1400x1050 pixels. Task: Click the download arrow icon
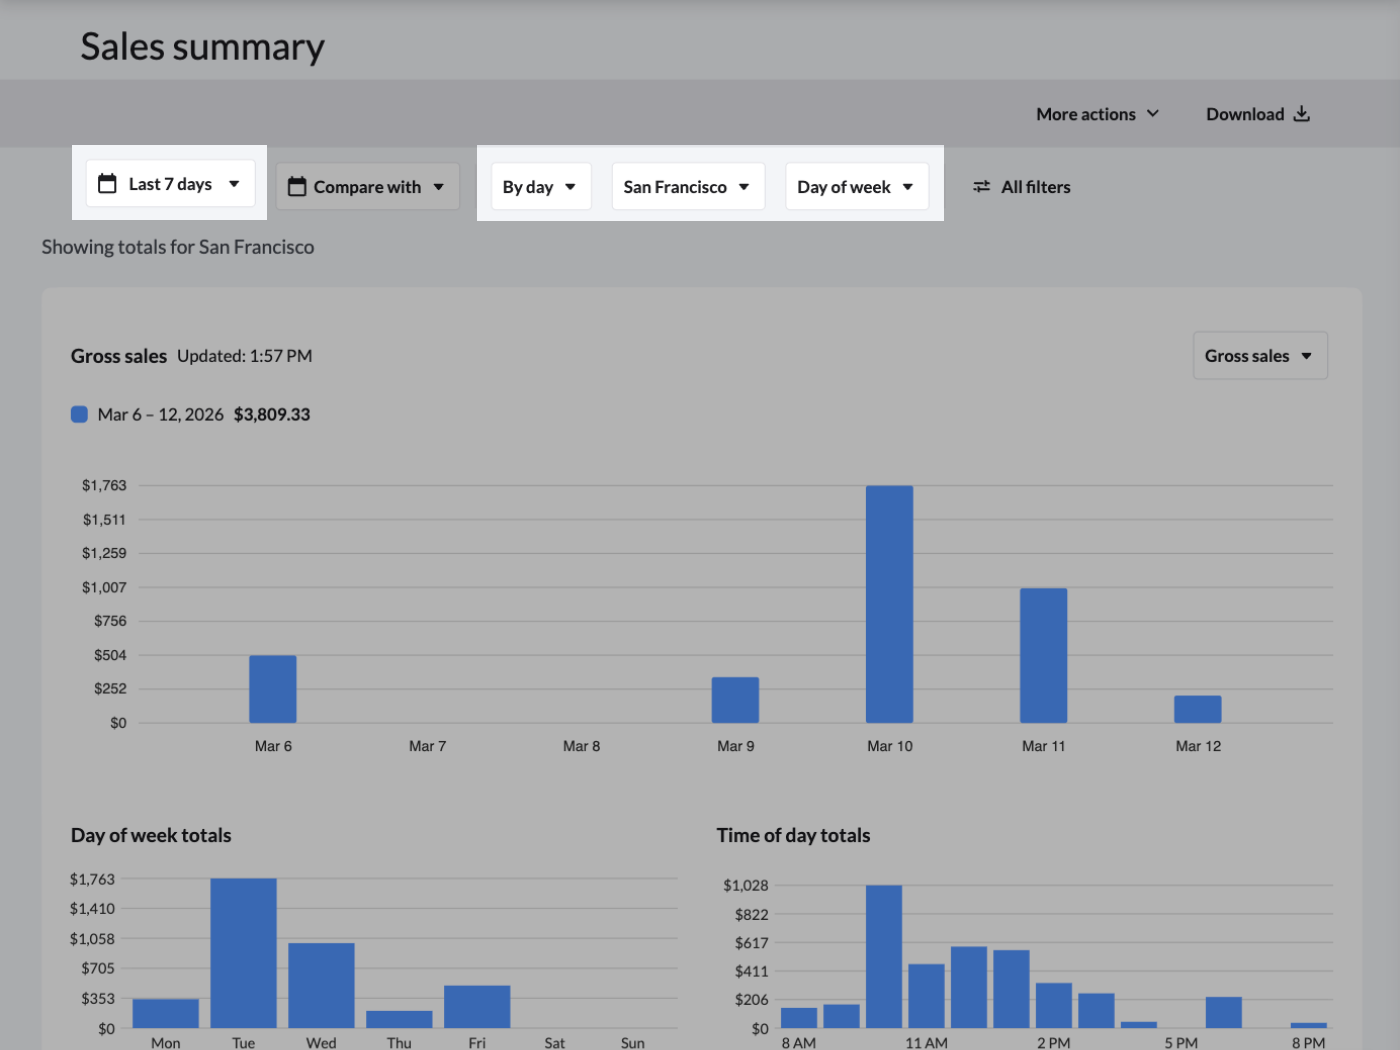[x=1301, y=114]
